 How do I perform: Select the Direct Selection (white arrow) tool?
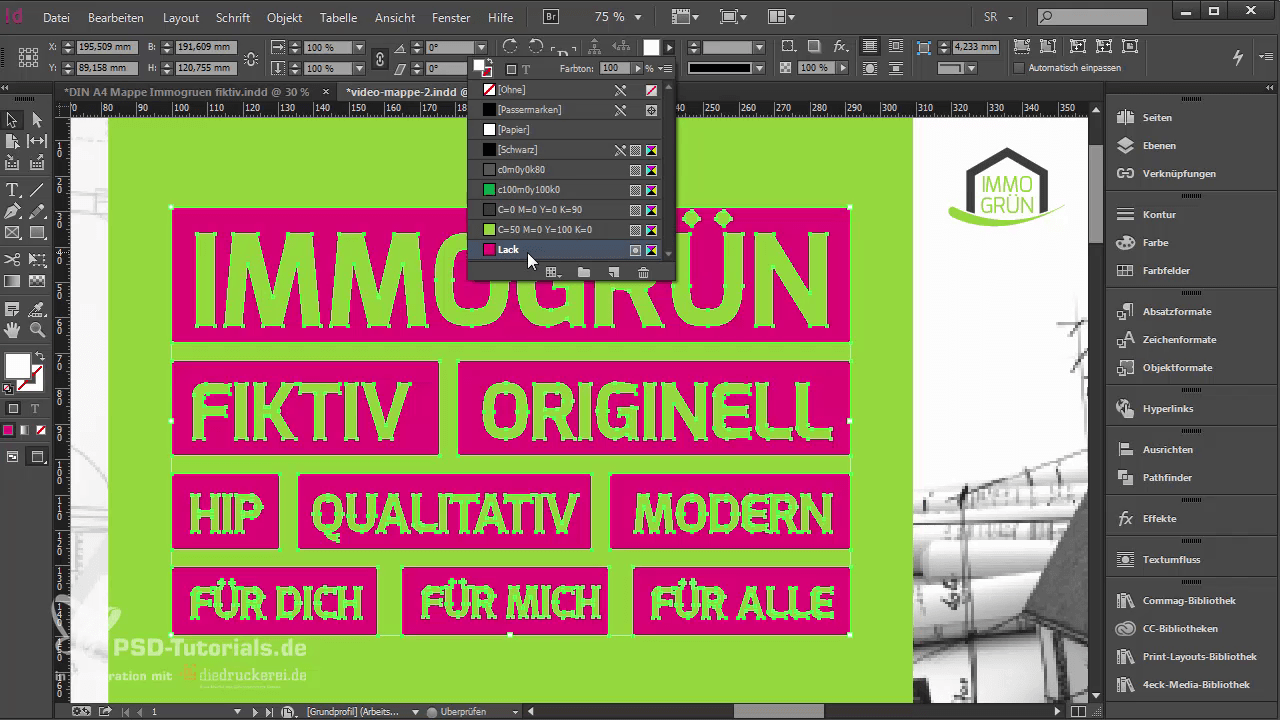(x=37, y=120)
